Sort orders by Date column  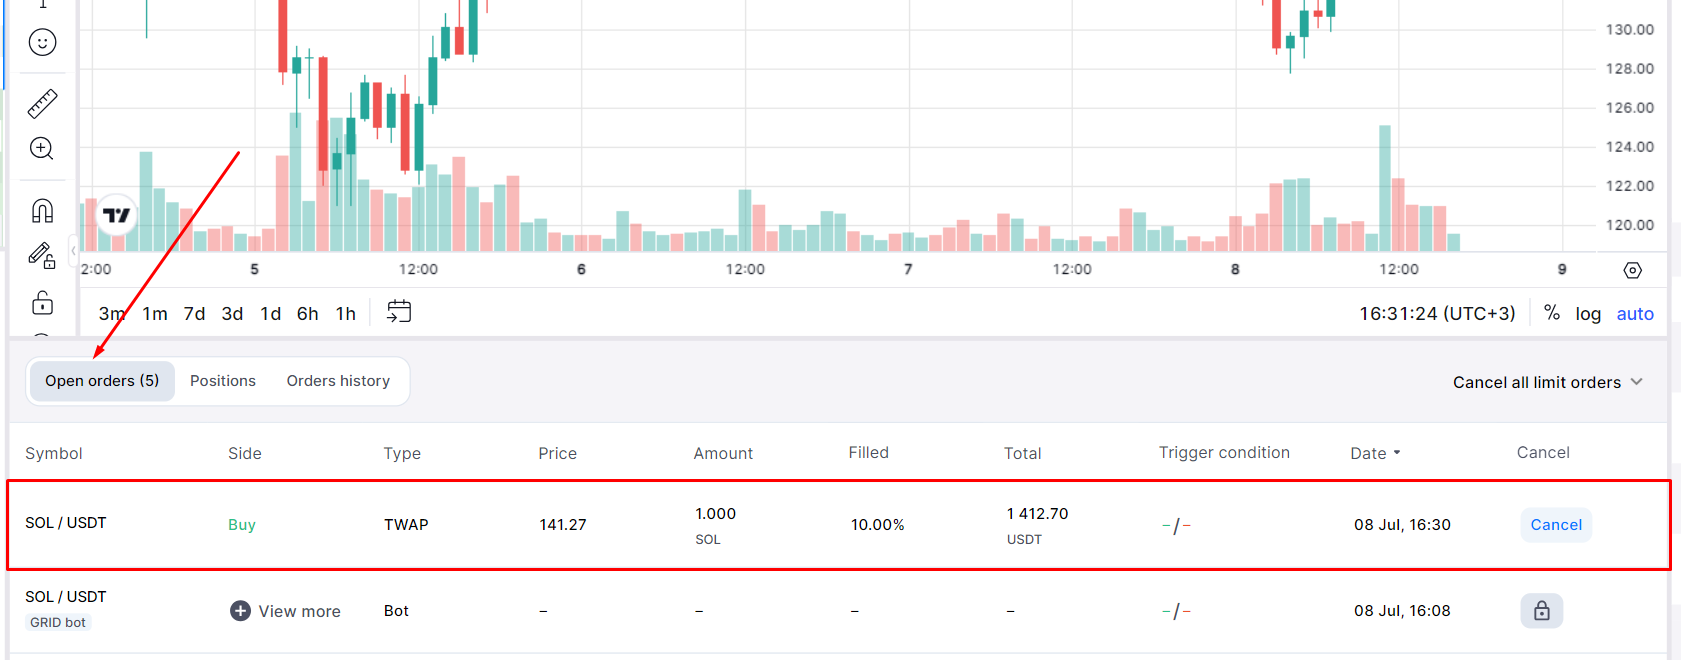[x=1375, y=453]
